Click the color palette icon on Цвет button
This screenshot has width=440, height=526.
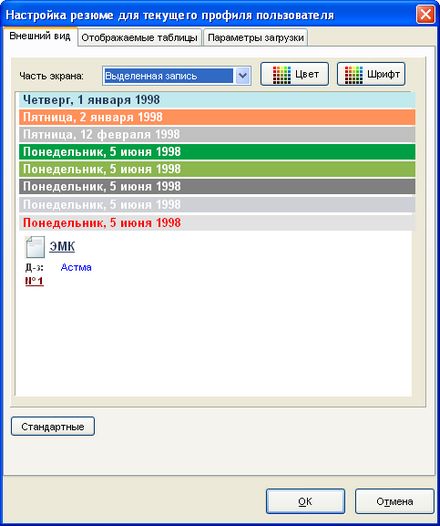coord(281,74)
